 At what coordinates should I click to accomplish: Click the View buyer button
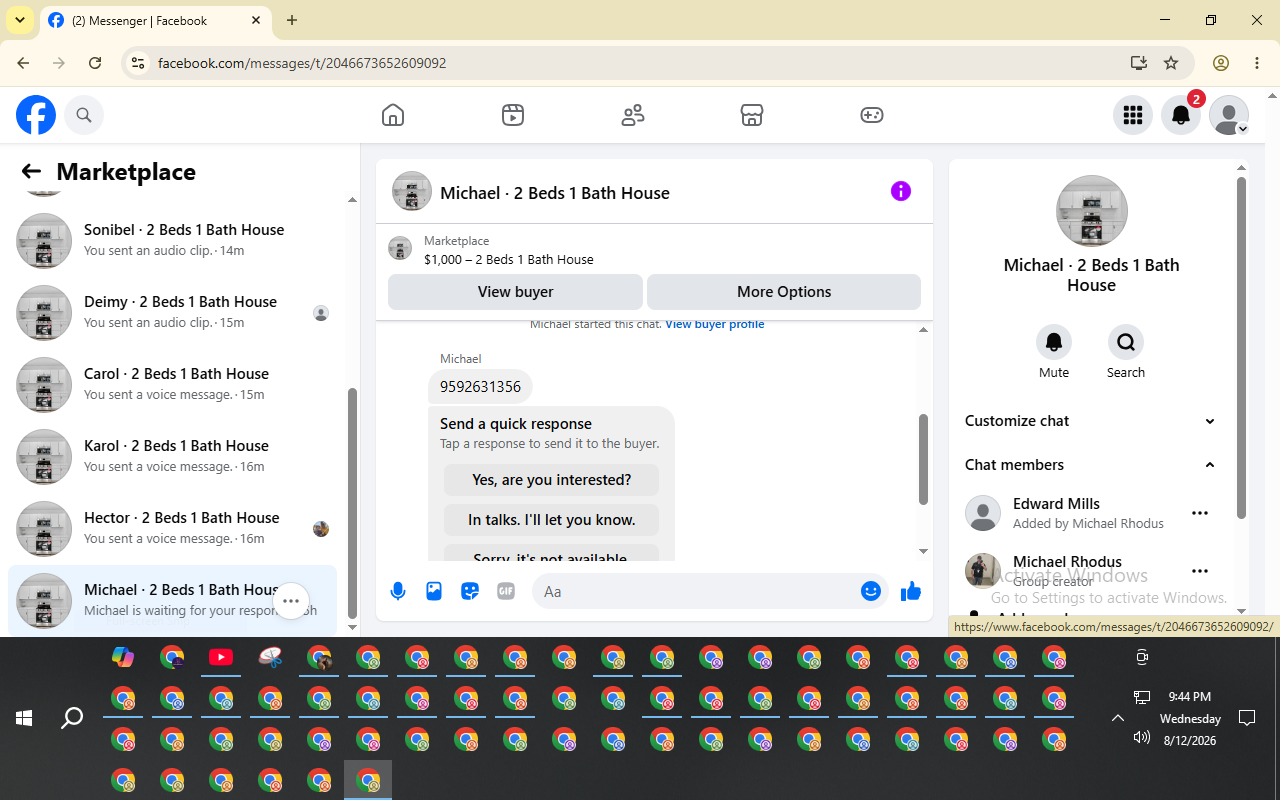coord(515,292)
